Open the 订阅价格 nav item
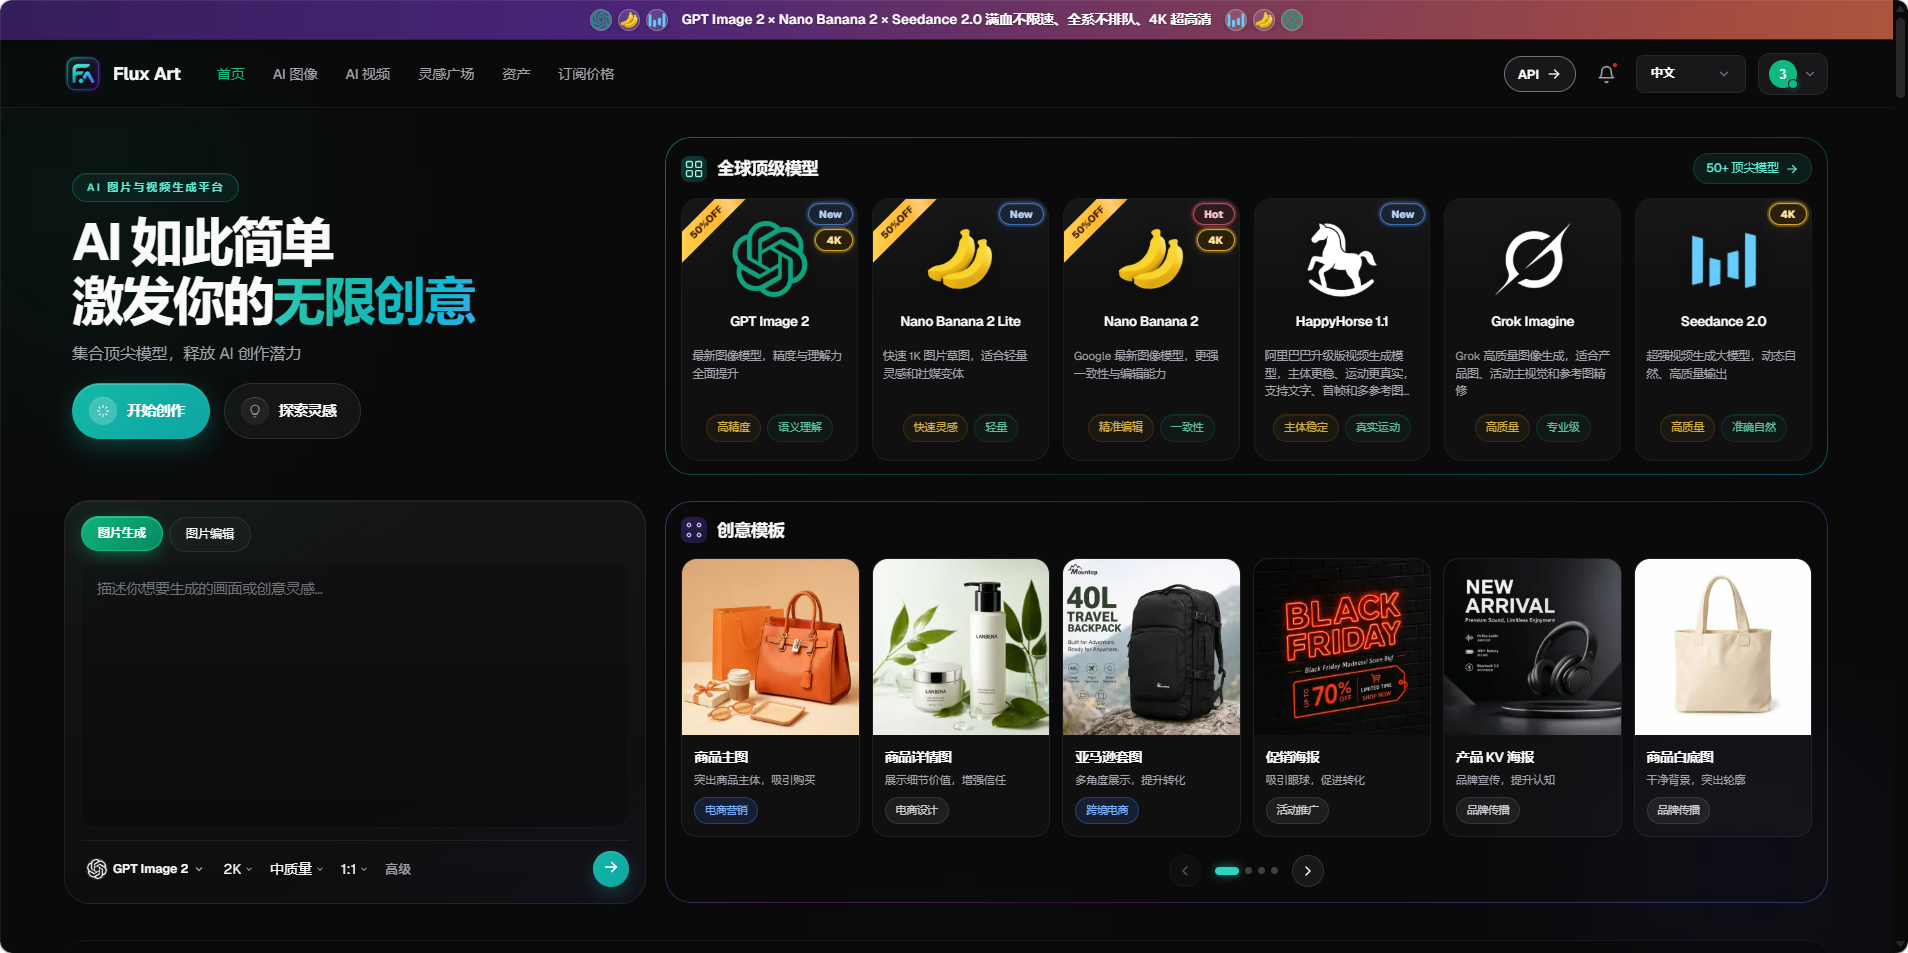 click(586, 74)
